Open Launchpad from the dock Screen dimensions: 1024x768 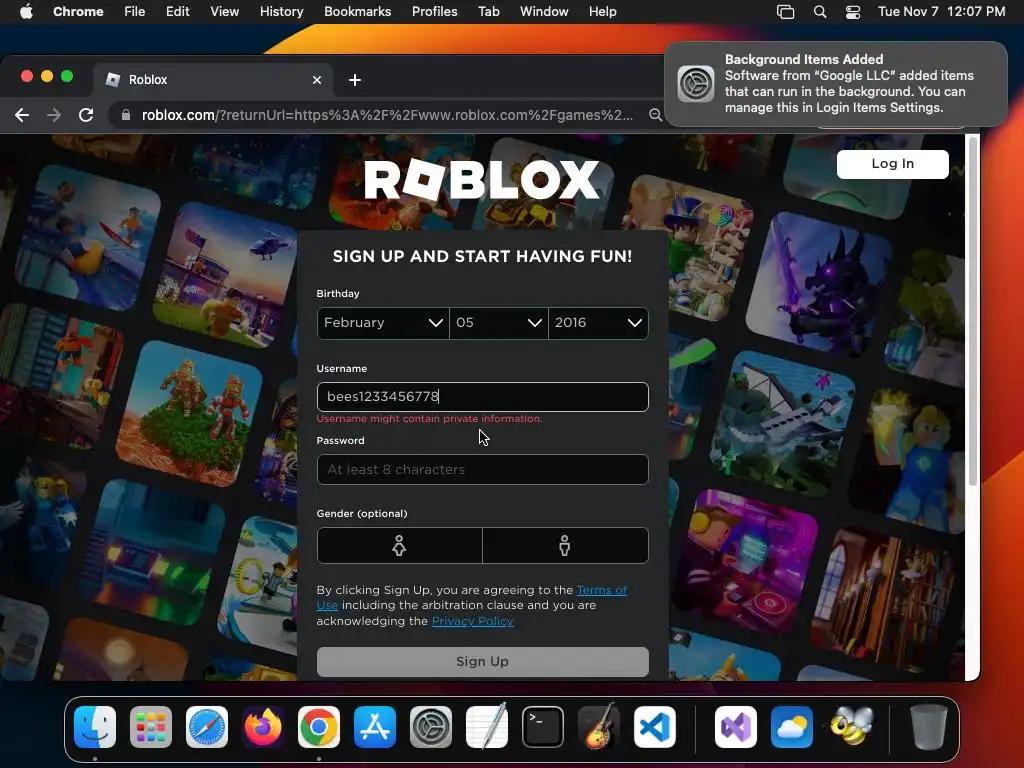point(151,727)
